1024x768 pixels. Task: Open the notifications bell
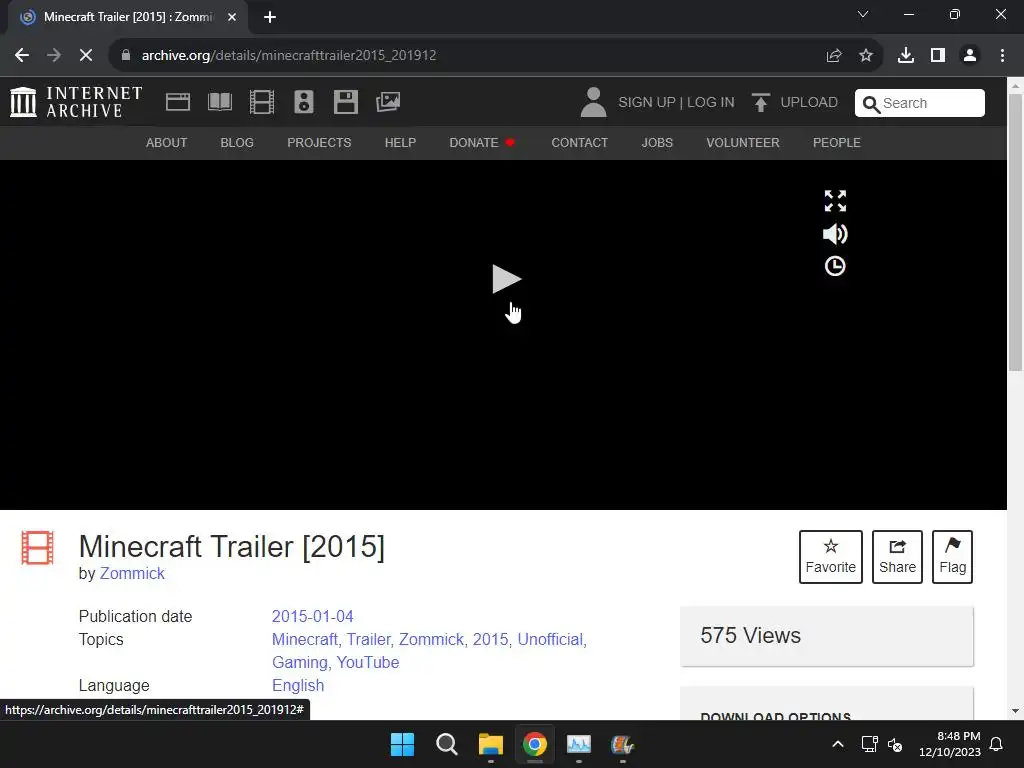pyautogui.click(x=997, y=744)
